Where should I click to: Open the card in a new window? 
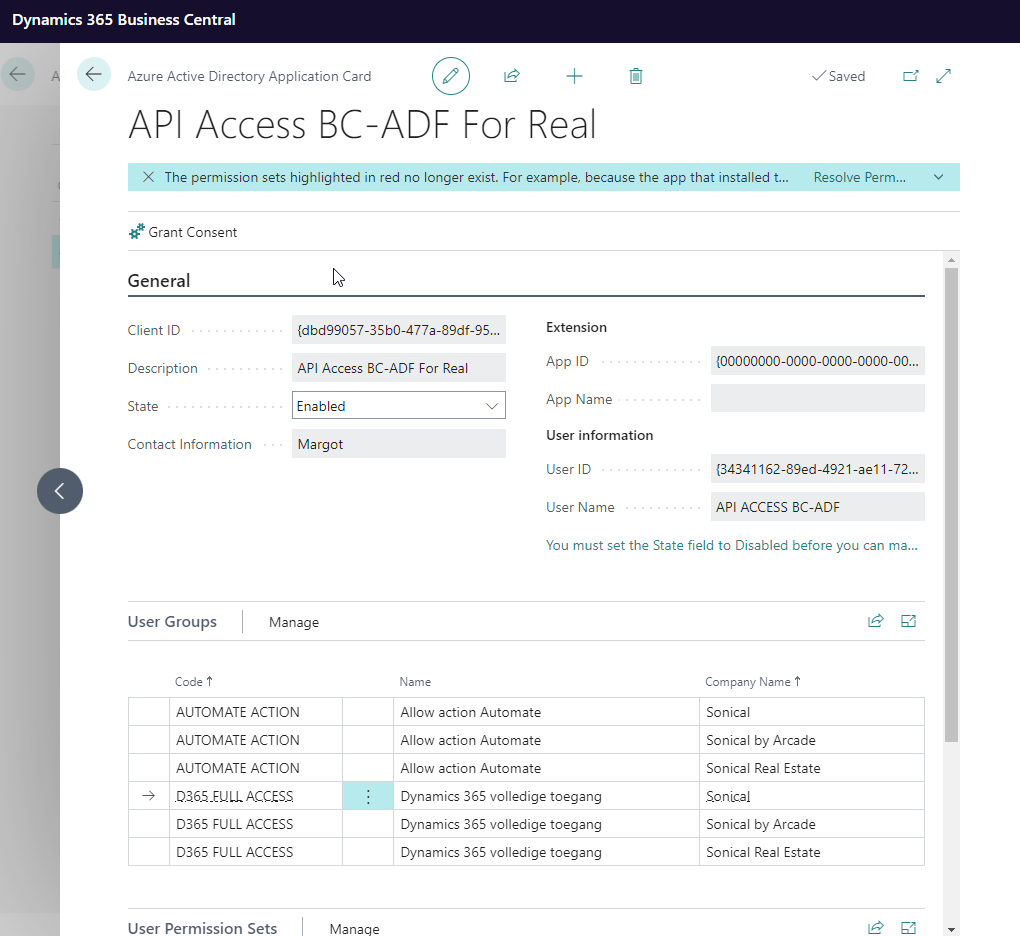point(911,76)
